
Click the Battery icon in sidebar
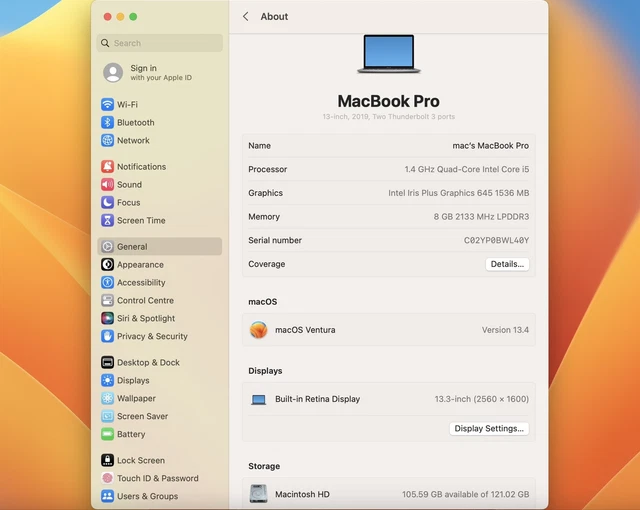click(107, 435)
